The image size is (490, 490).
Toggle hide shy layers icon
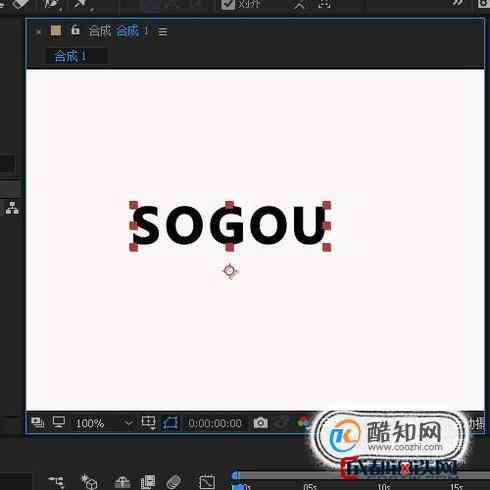(122, 482)
